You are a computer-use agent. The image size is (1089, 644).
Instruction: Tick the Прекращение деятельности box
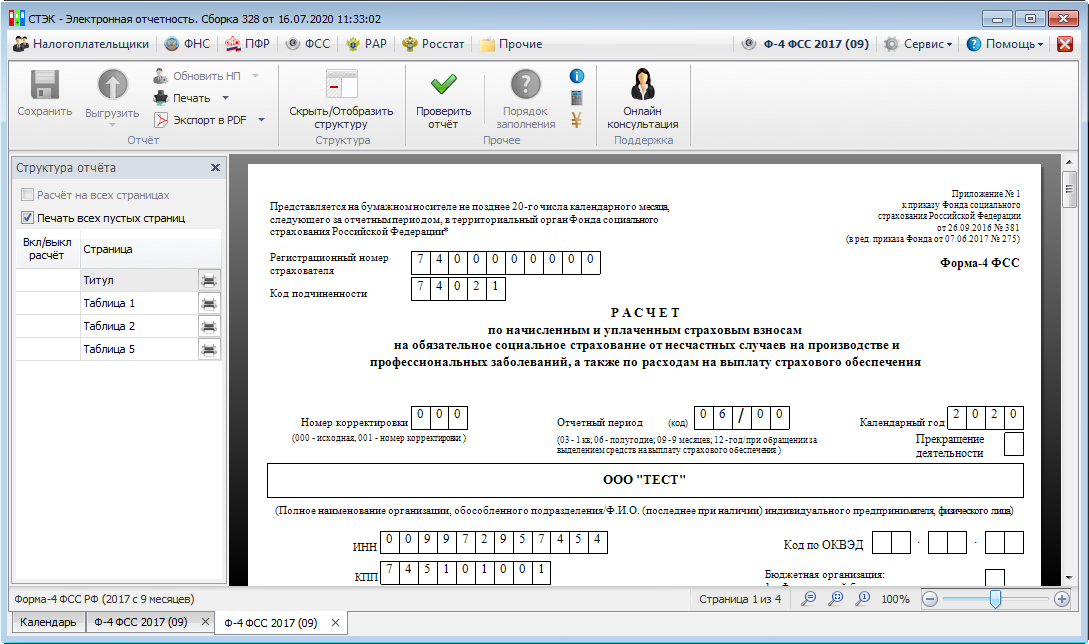pos(1013,444)
